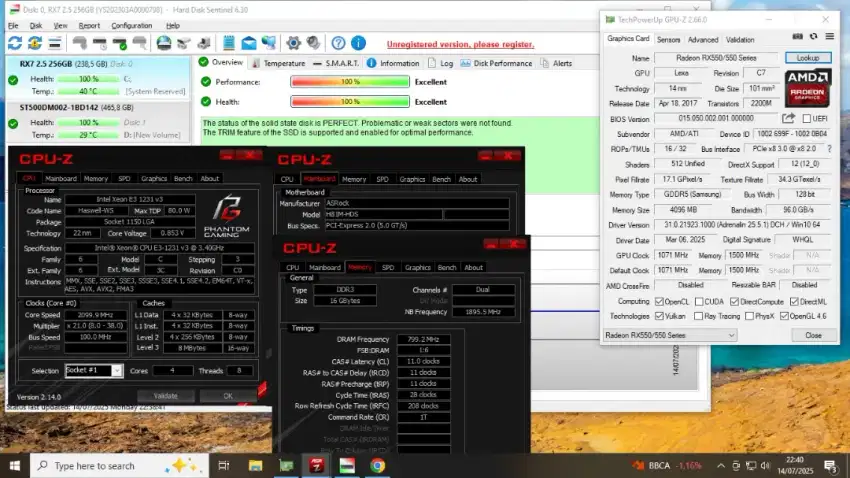
Task: Switch to the Temperature tab
Action: (x=278, y=63)
